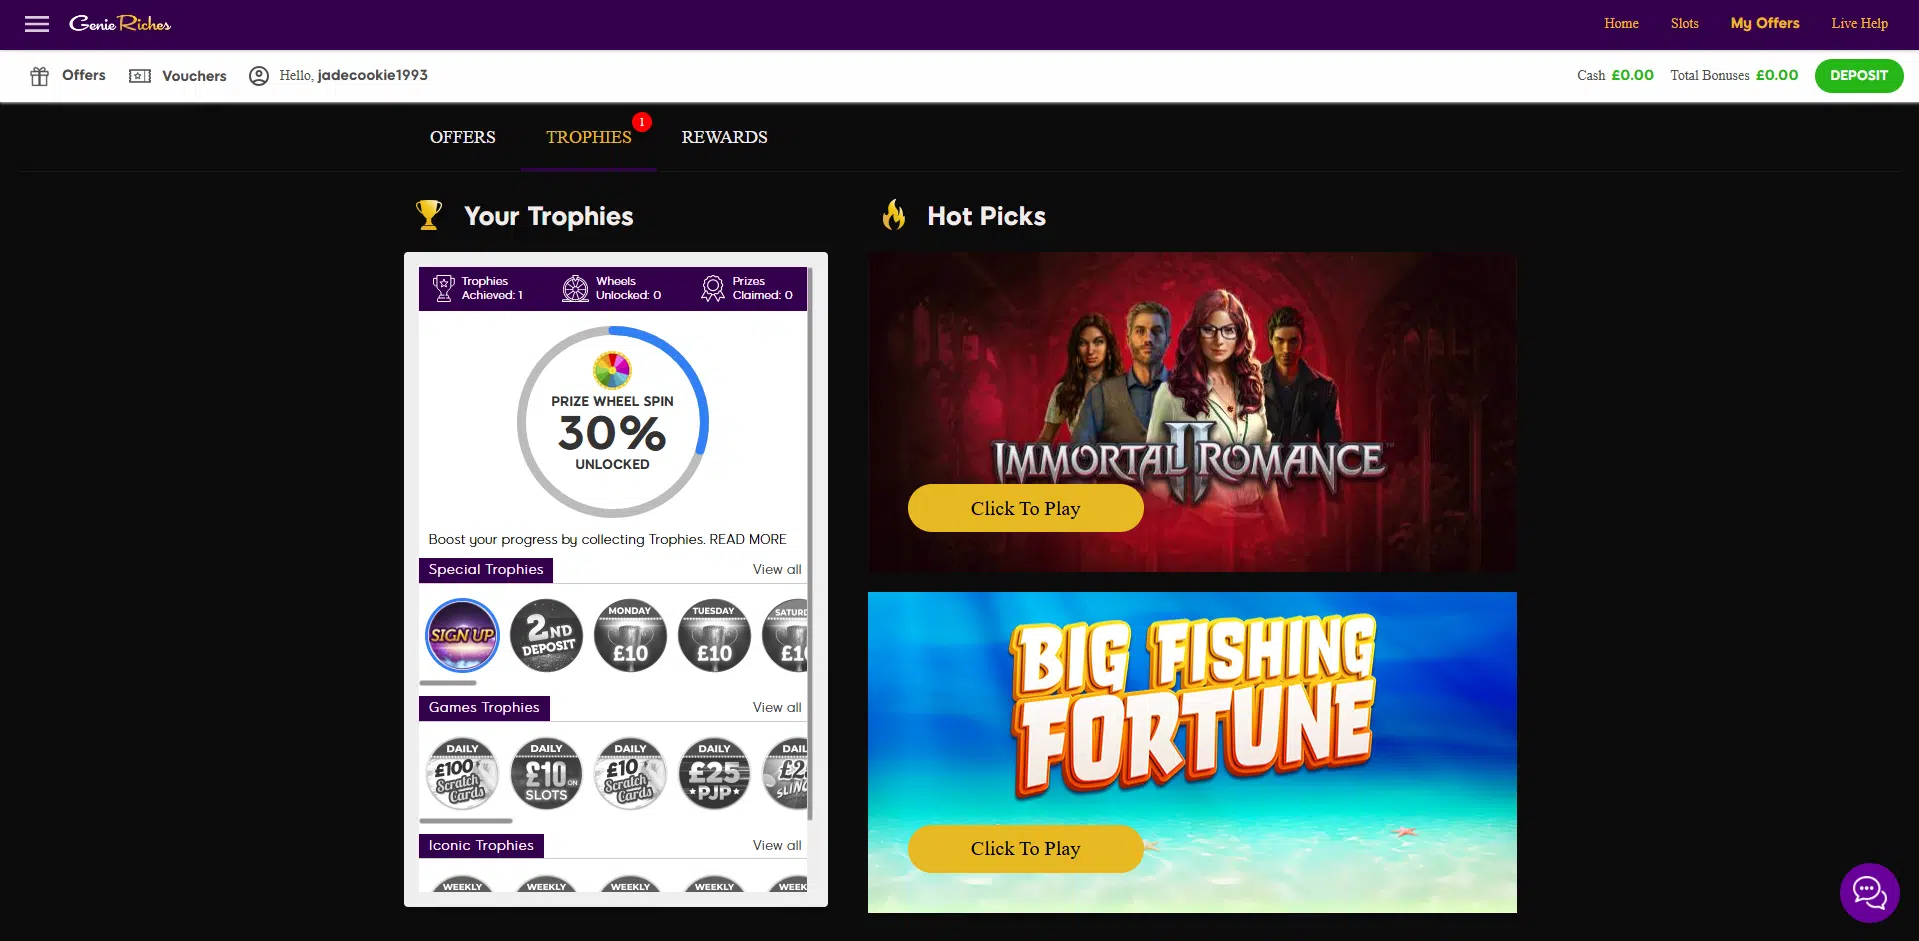Select the Monday £10 trophy badge
Image resolution: width=1919 pixels, height=941 pixels.
point(630,635)
